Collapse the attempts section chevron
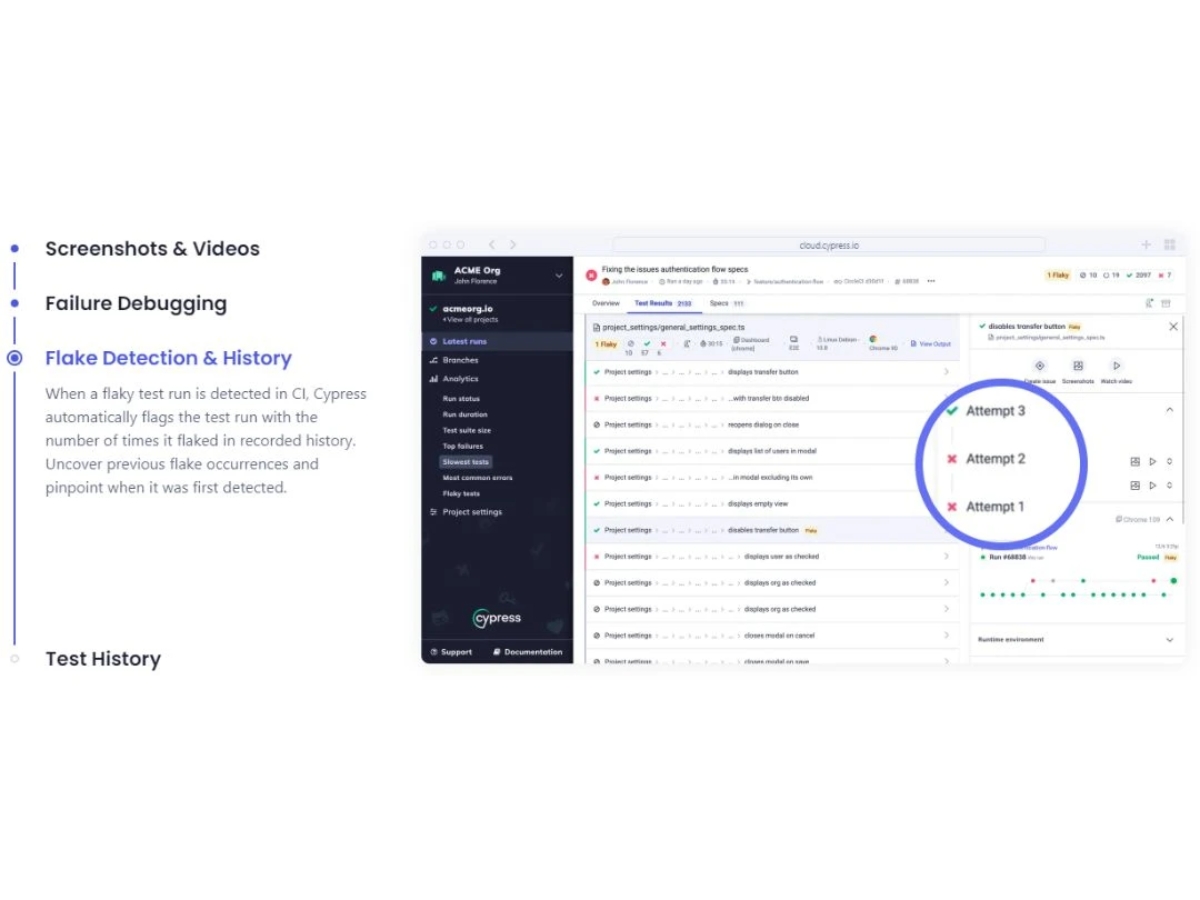Viewport: 1200px width, 900px height. (1169, 410)
